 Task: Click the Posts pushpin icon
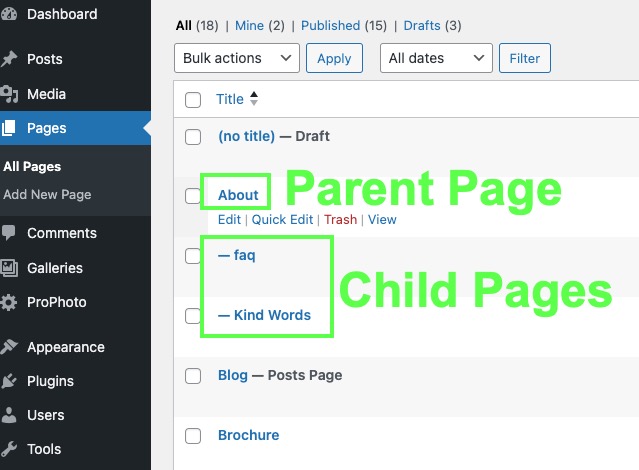[9, 59]
